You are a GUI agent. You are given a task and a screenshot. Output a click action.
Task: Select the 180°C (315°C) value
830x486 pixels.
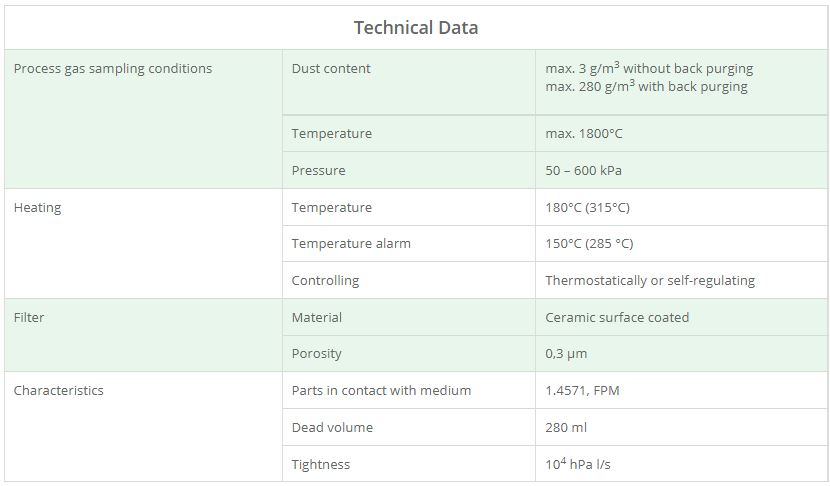(x=587, y=208)
